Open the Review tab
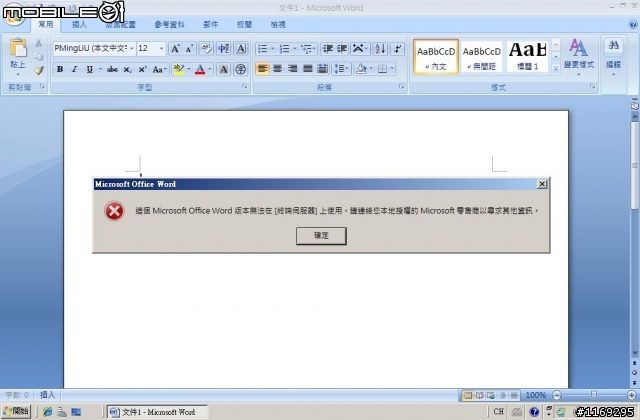 (244, 24)
